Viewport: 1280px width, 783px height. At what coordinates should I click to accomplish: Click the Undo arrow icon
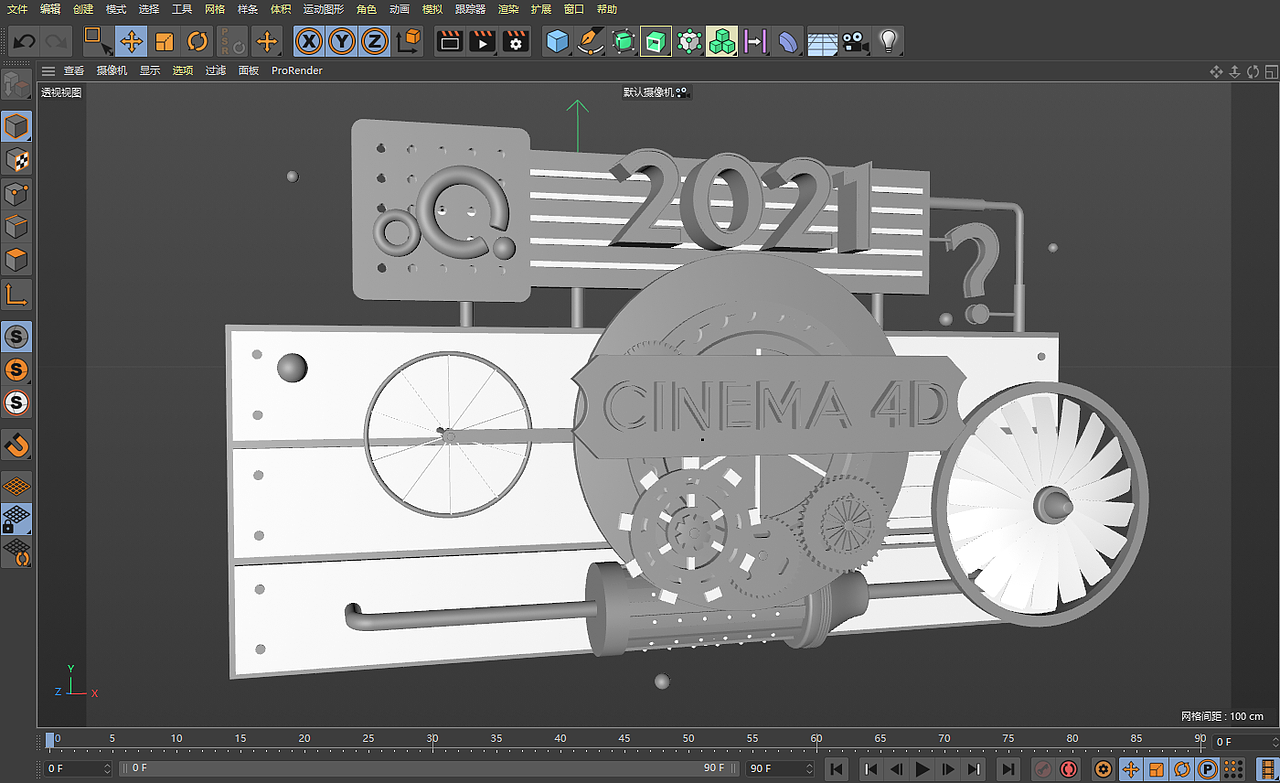(x=24, y=42)
